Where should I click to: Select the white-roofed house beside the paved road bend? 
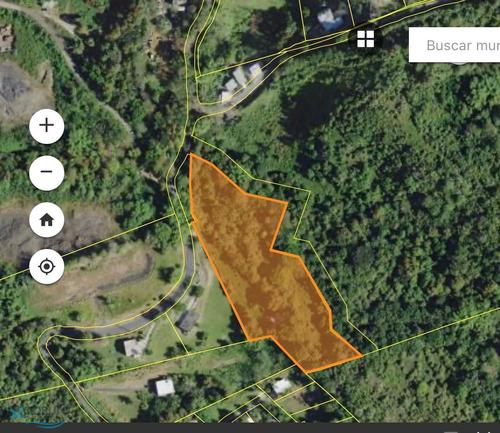[134, 347]
